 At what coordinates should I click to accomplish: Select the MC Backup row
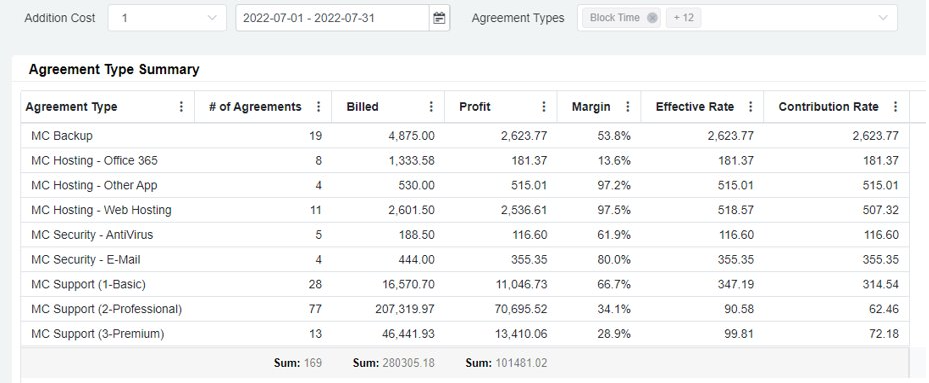(465, 136)
